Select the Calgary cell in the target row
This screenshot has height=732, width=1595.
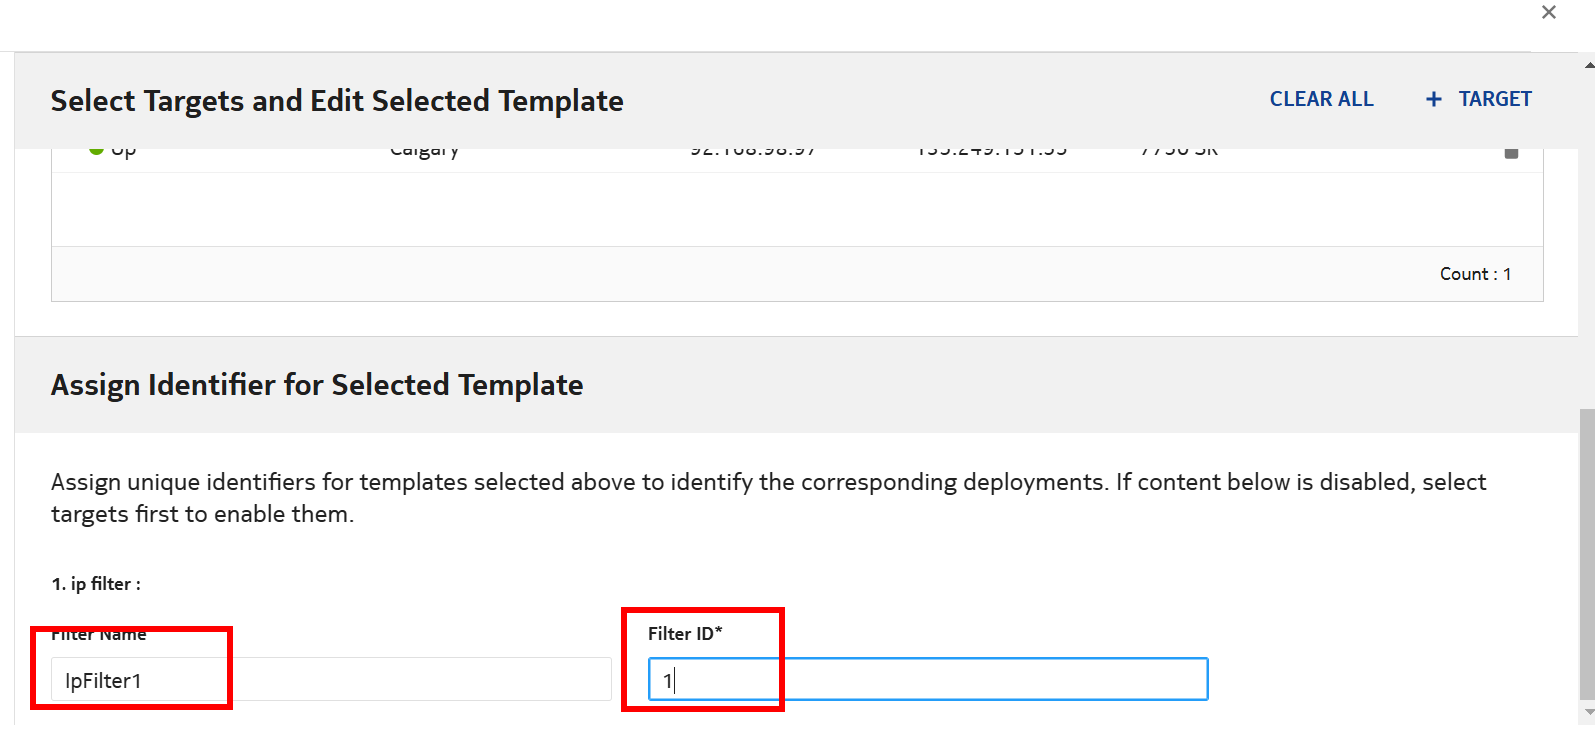click(424, 152)
